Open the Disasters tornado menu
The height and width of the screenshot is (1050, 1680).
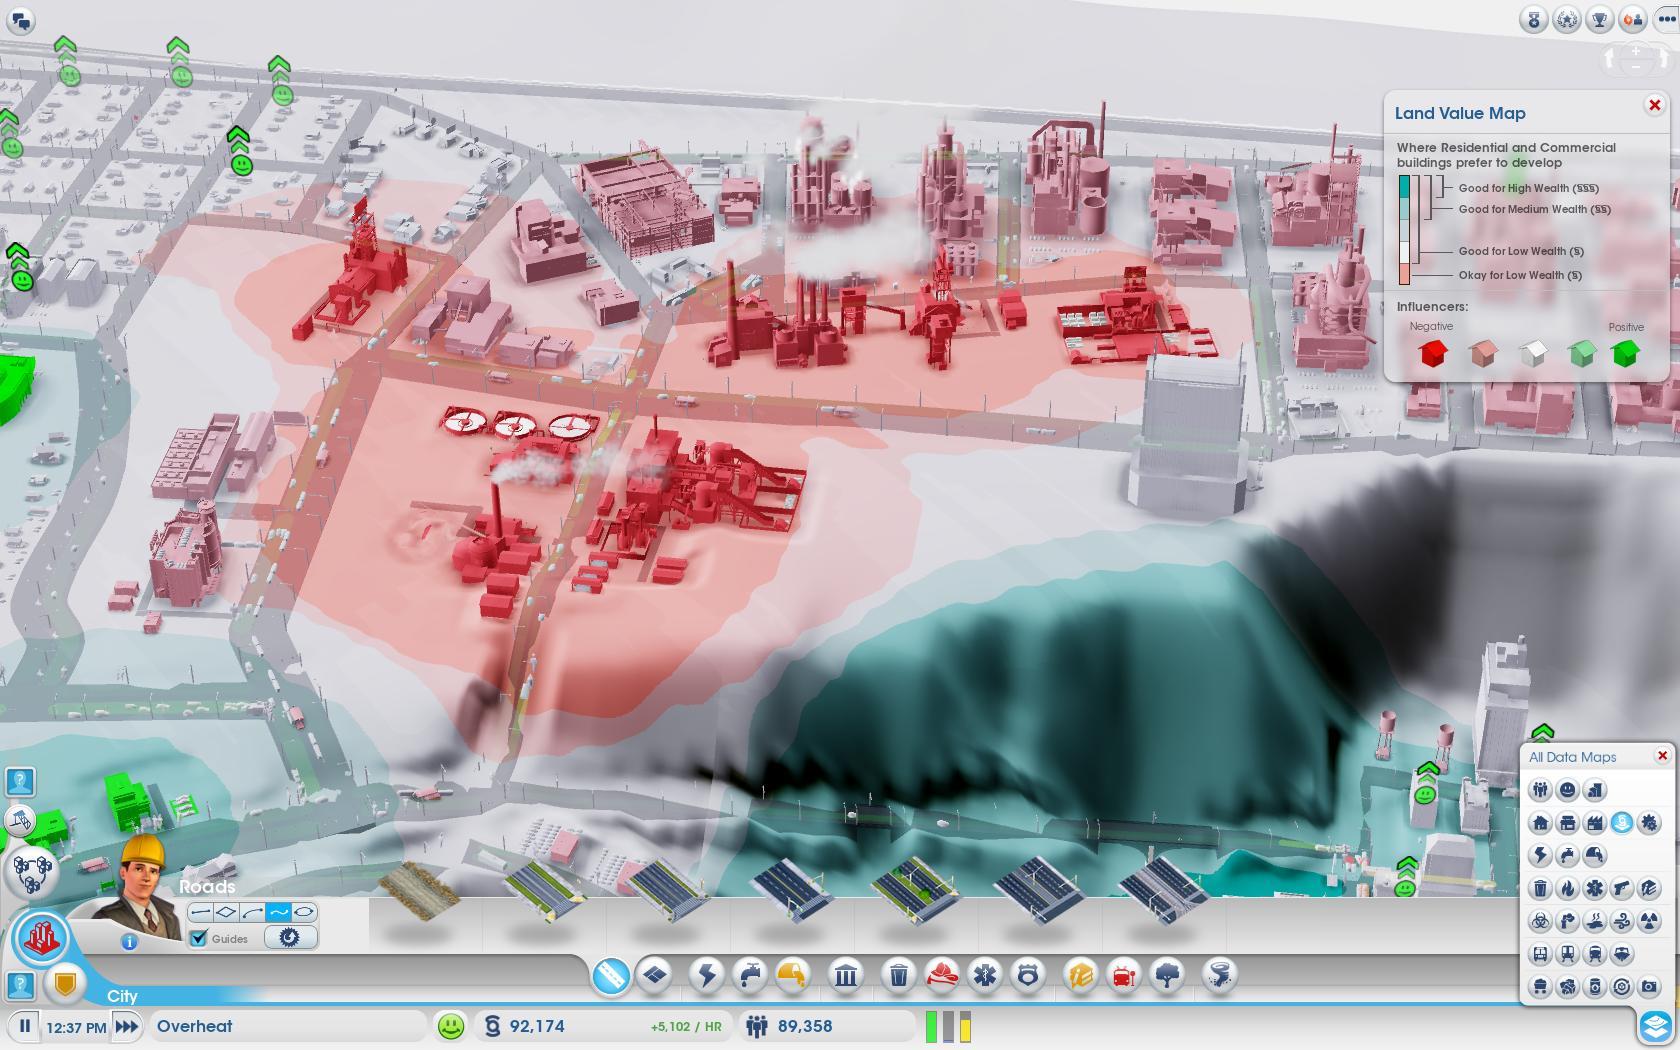pyautogui.click(x=1218, y=974)
